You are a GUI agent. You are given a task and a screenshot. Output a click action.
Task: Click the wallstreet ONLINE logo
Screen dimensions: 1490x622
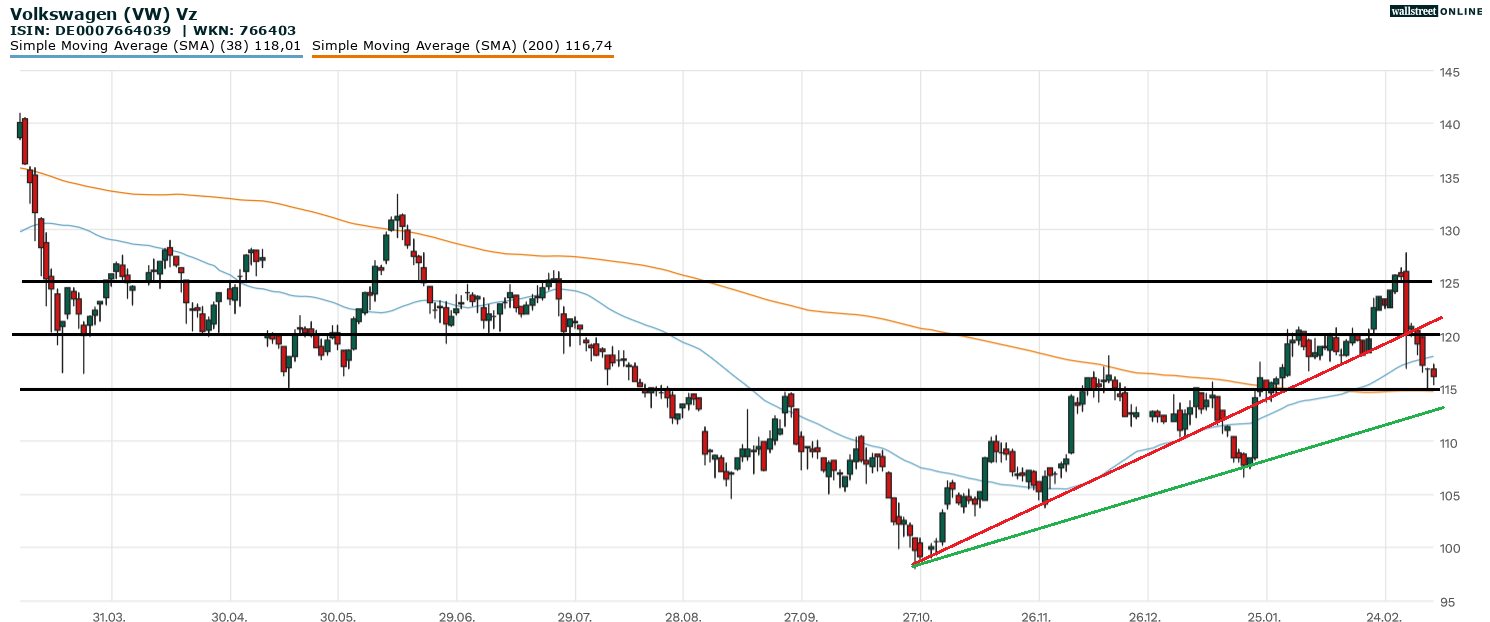pos(1436,11)
